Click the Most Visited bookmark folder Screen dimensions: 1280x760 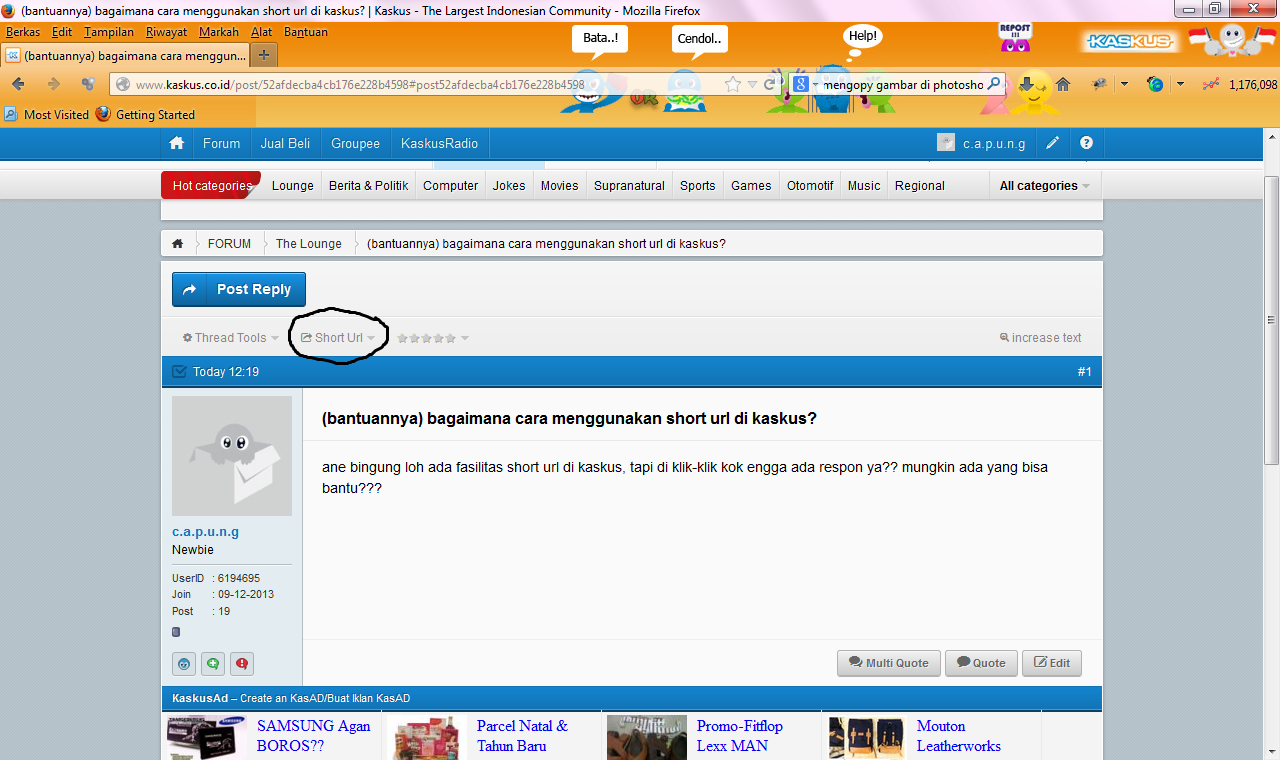[47, 114]
